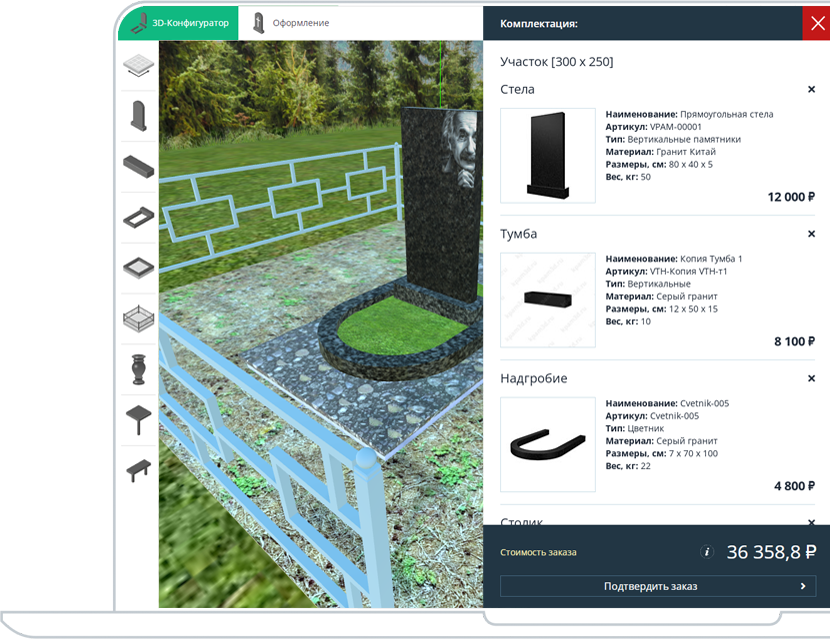This screenshot has height=639, width=830.
Task: Select the vase decoration tool
Action: coord(138,369)
